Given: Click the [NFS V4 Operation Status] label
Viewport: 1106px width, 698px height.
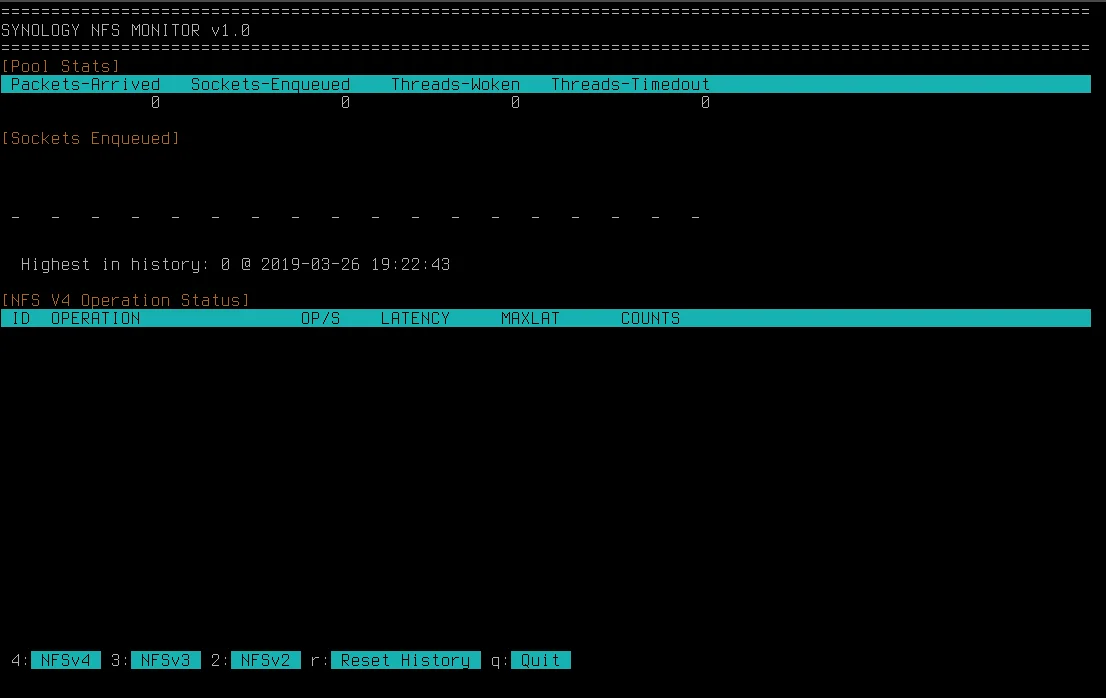Looking at the screenshot, I should pos(126,300).
